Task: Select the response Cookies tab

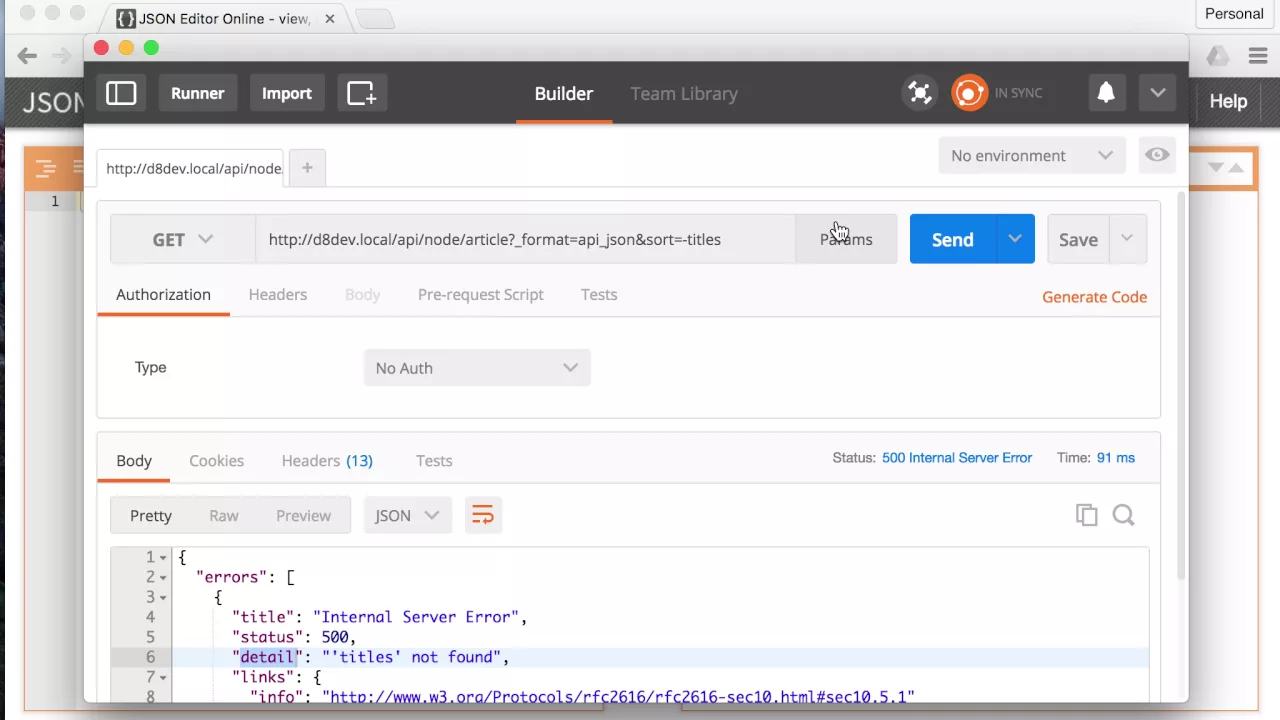Action: [x=217, y=460]
